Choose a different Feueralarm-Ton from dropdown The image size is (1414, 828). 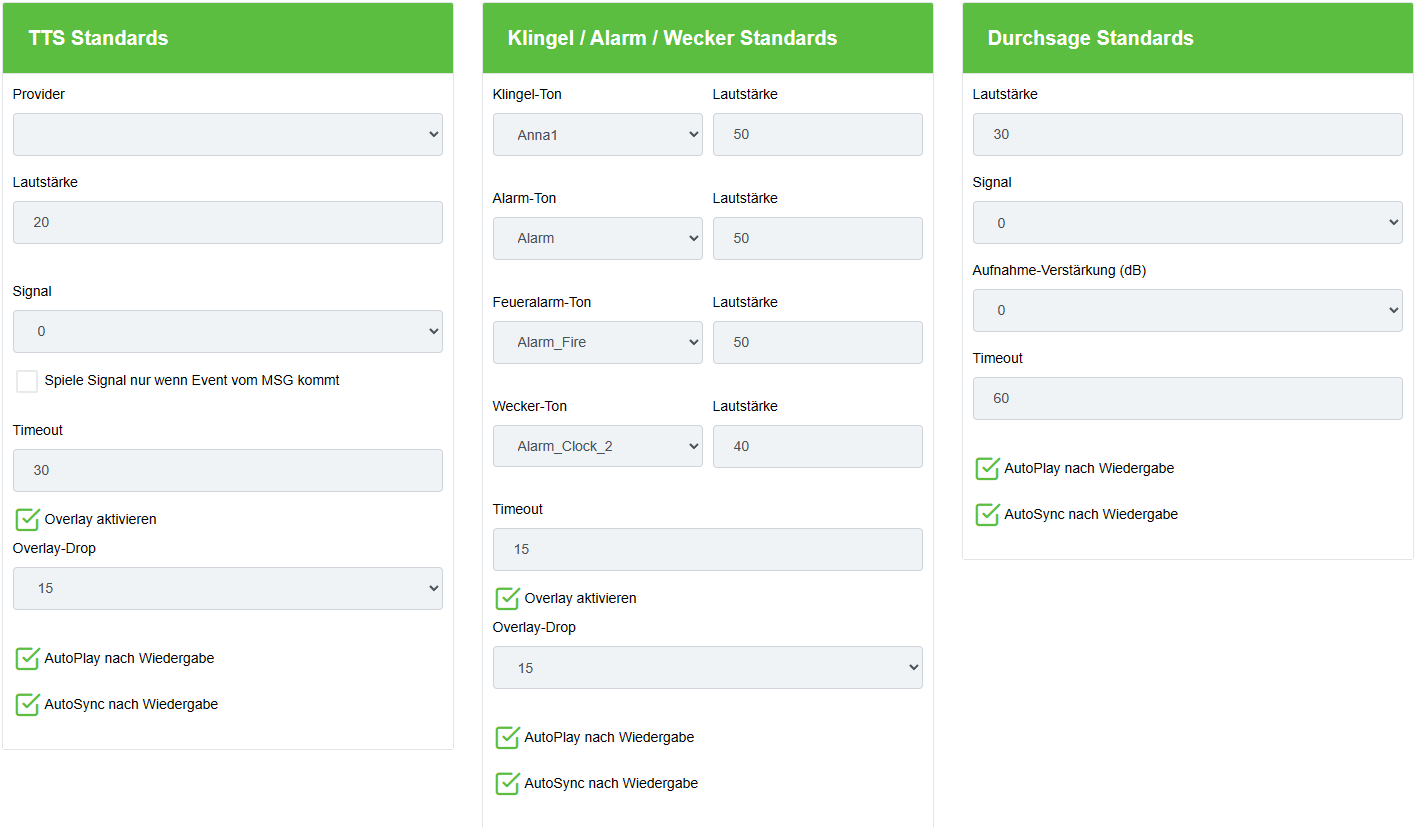point(597,343)
